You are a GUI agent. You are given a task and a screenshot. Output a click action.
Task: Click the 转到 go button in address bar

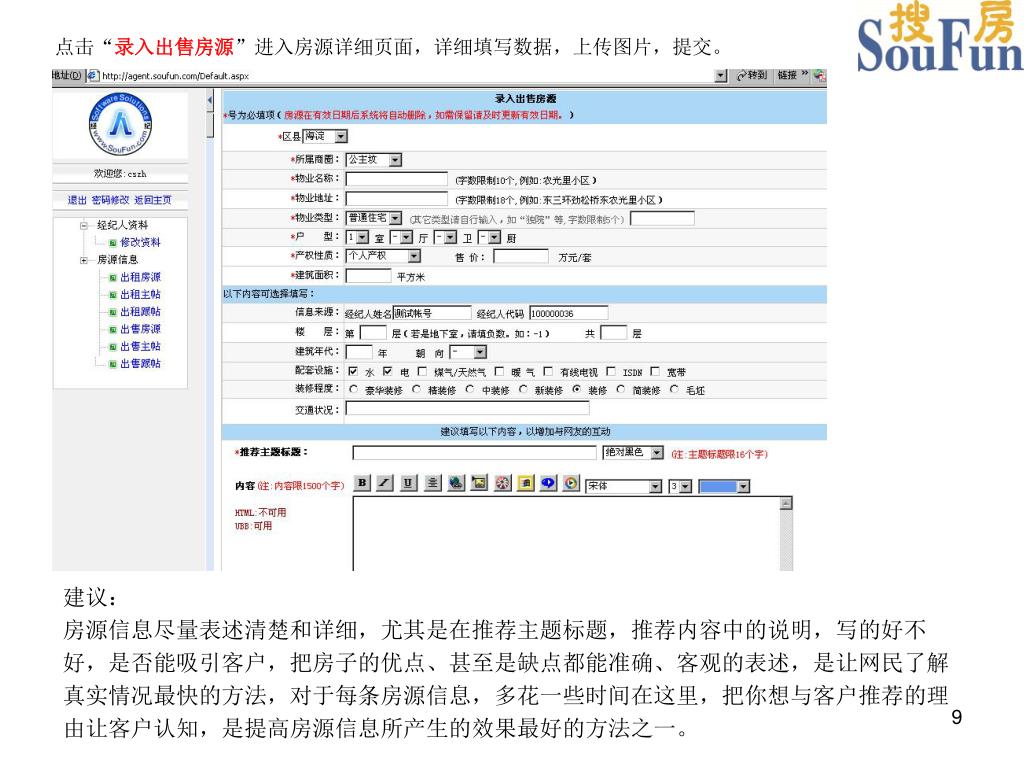pyautogui.click(x=752, y=76)
